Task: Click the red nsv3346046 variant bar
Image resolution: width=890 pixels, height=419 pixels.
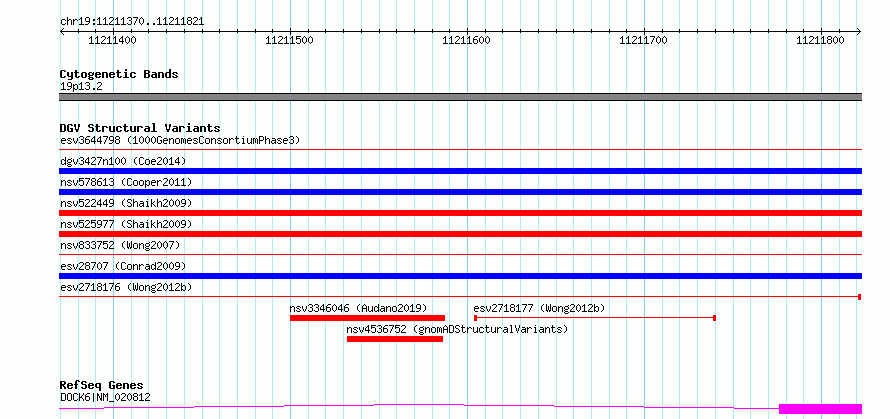Action: (x=367, y=318)
